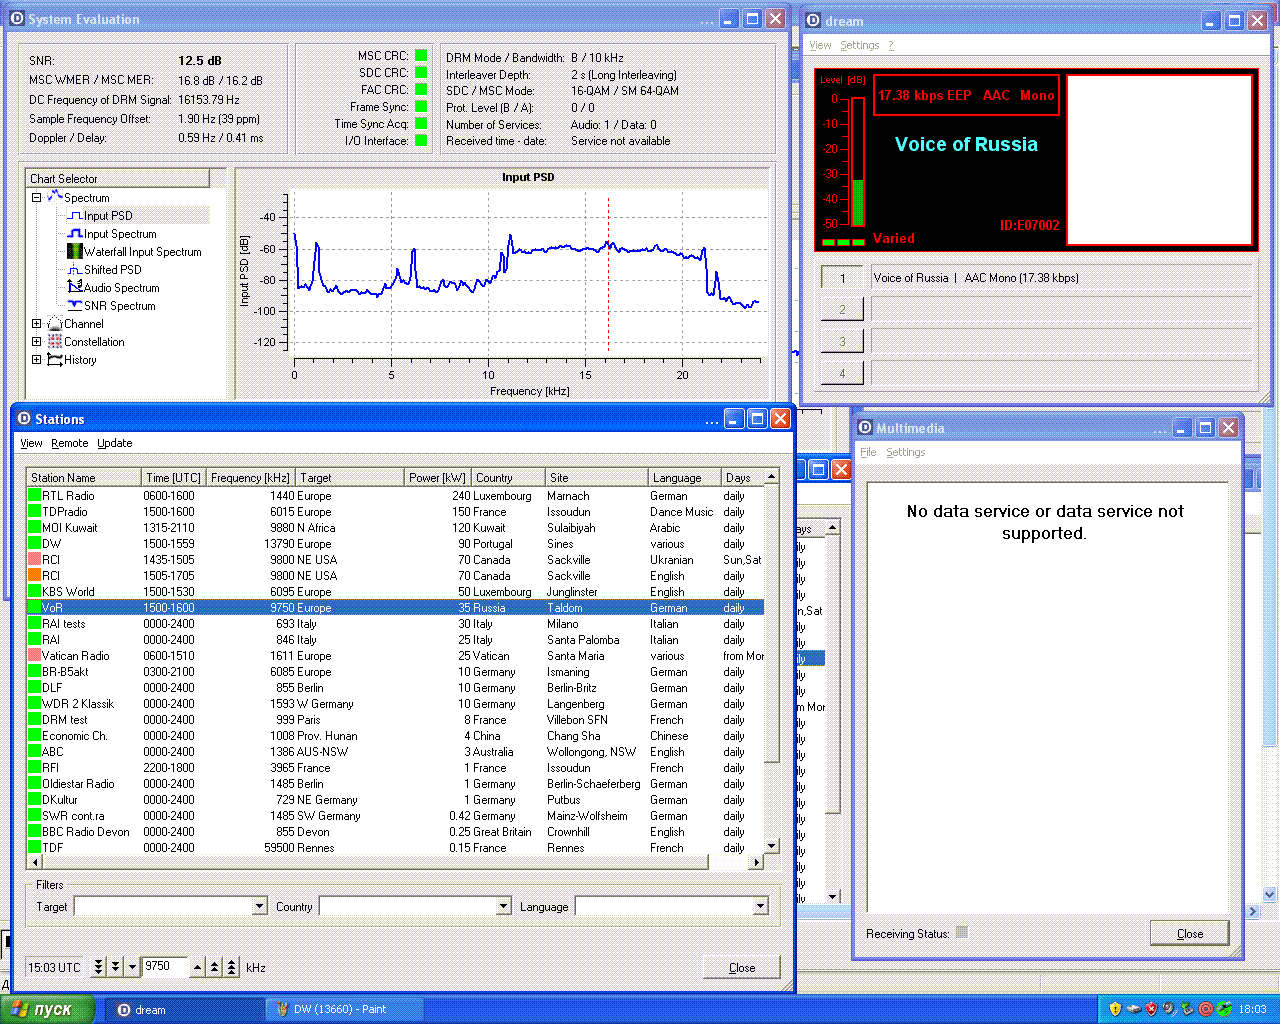Select service 2 button in dream window
The width and height of the screenshot is (1280, 1024).
pos(842,310)
